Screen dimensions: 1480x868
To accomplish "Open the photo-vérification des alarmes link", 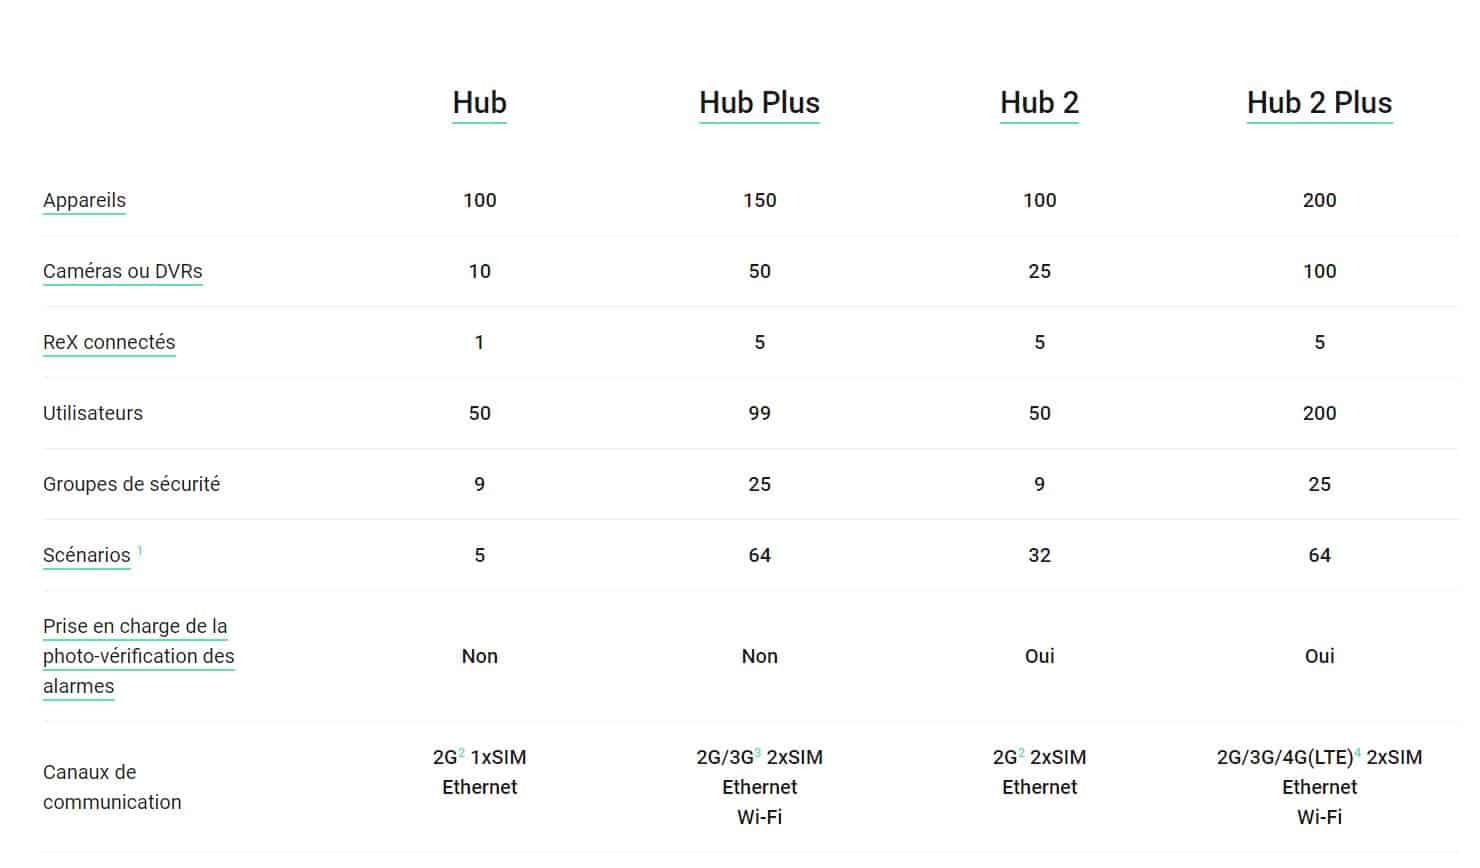I will [x=138, y=656].
